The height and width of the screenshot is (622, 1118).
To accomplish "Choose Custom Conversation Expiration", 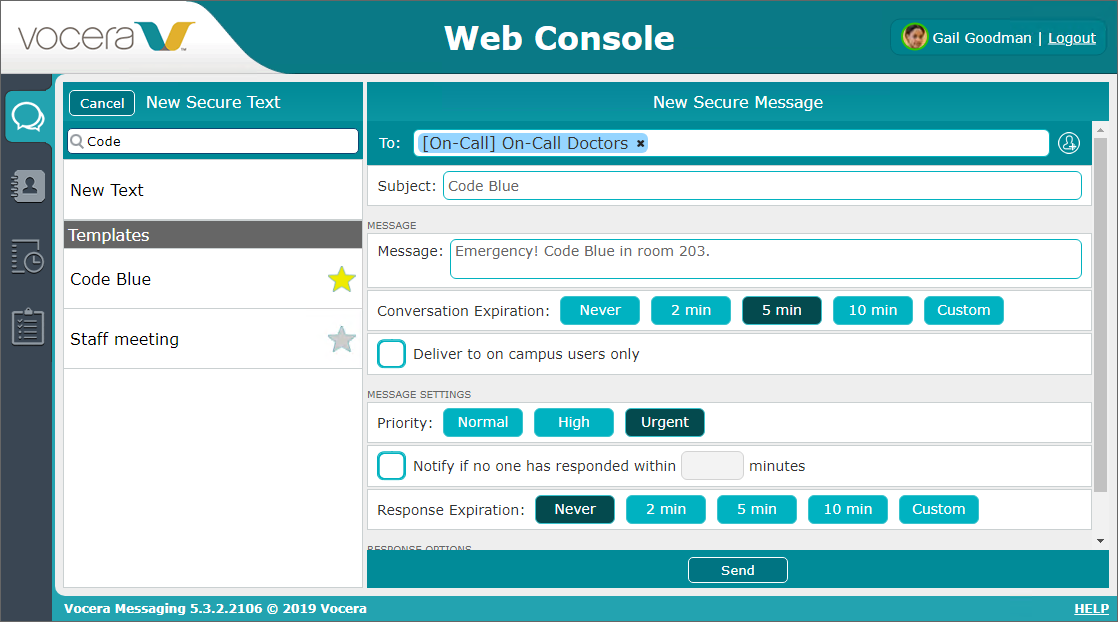I will pos(963,310).
